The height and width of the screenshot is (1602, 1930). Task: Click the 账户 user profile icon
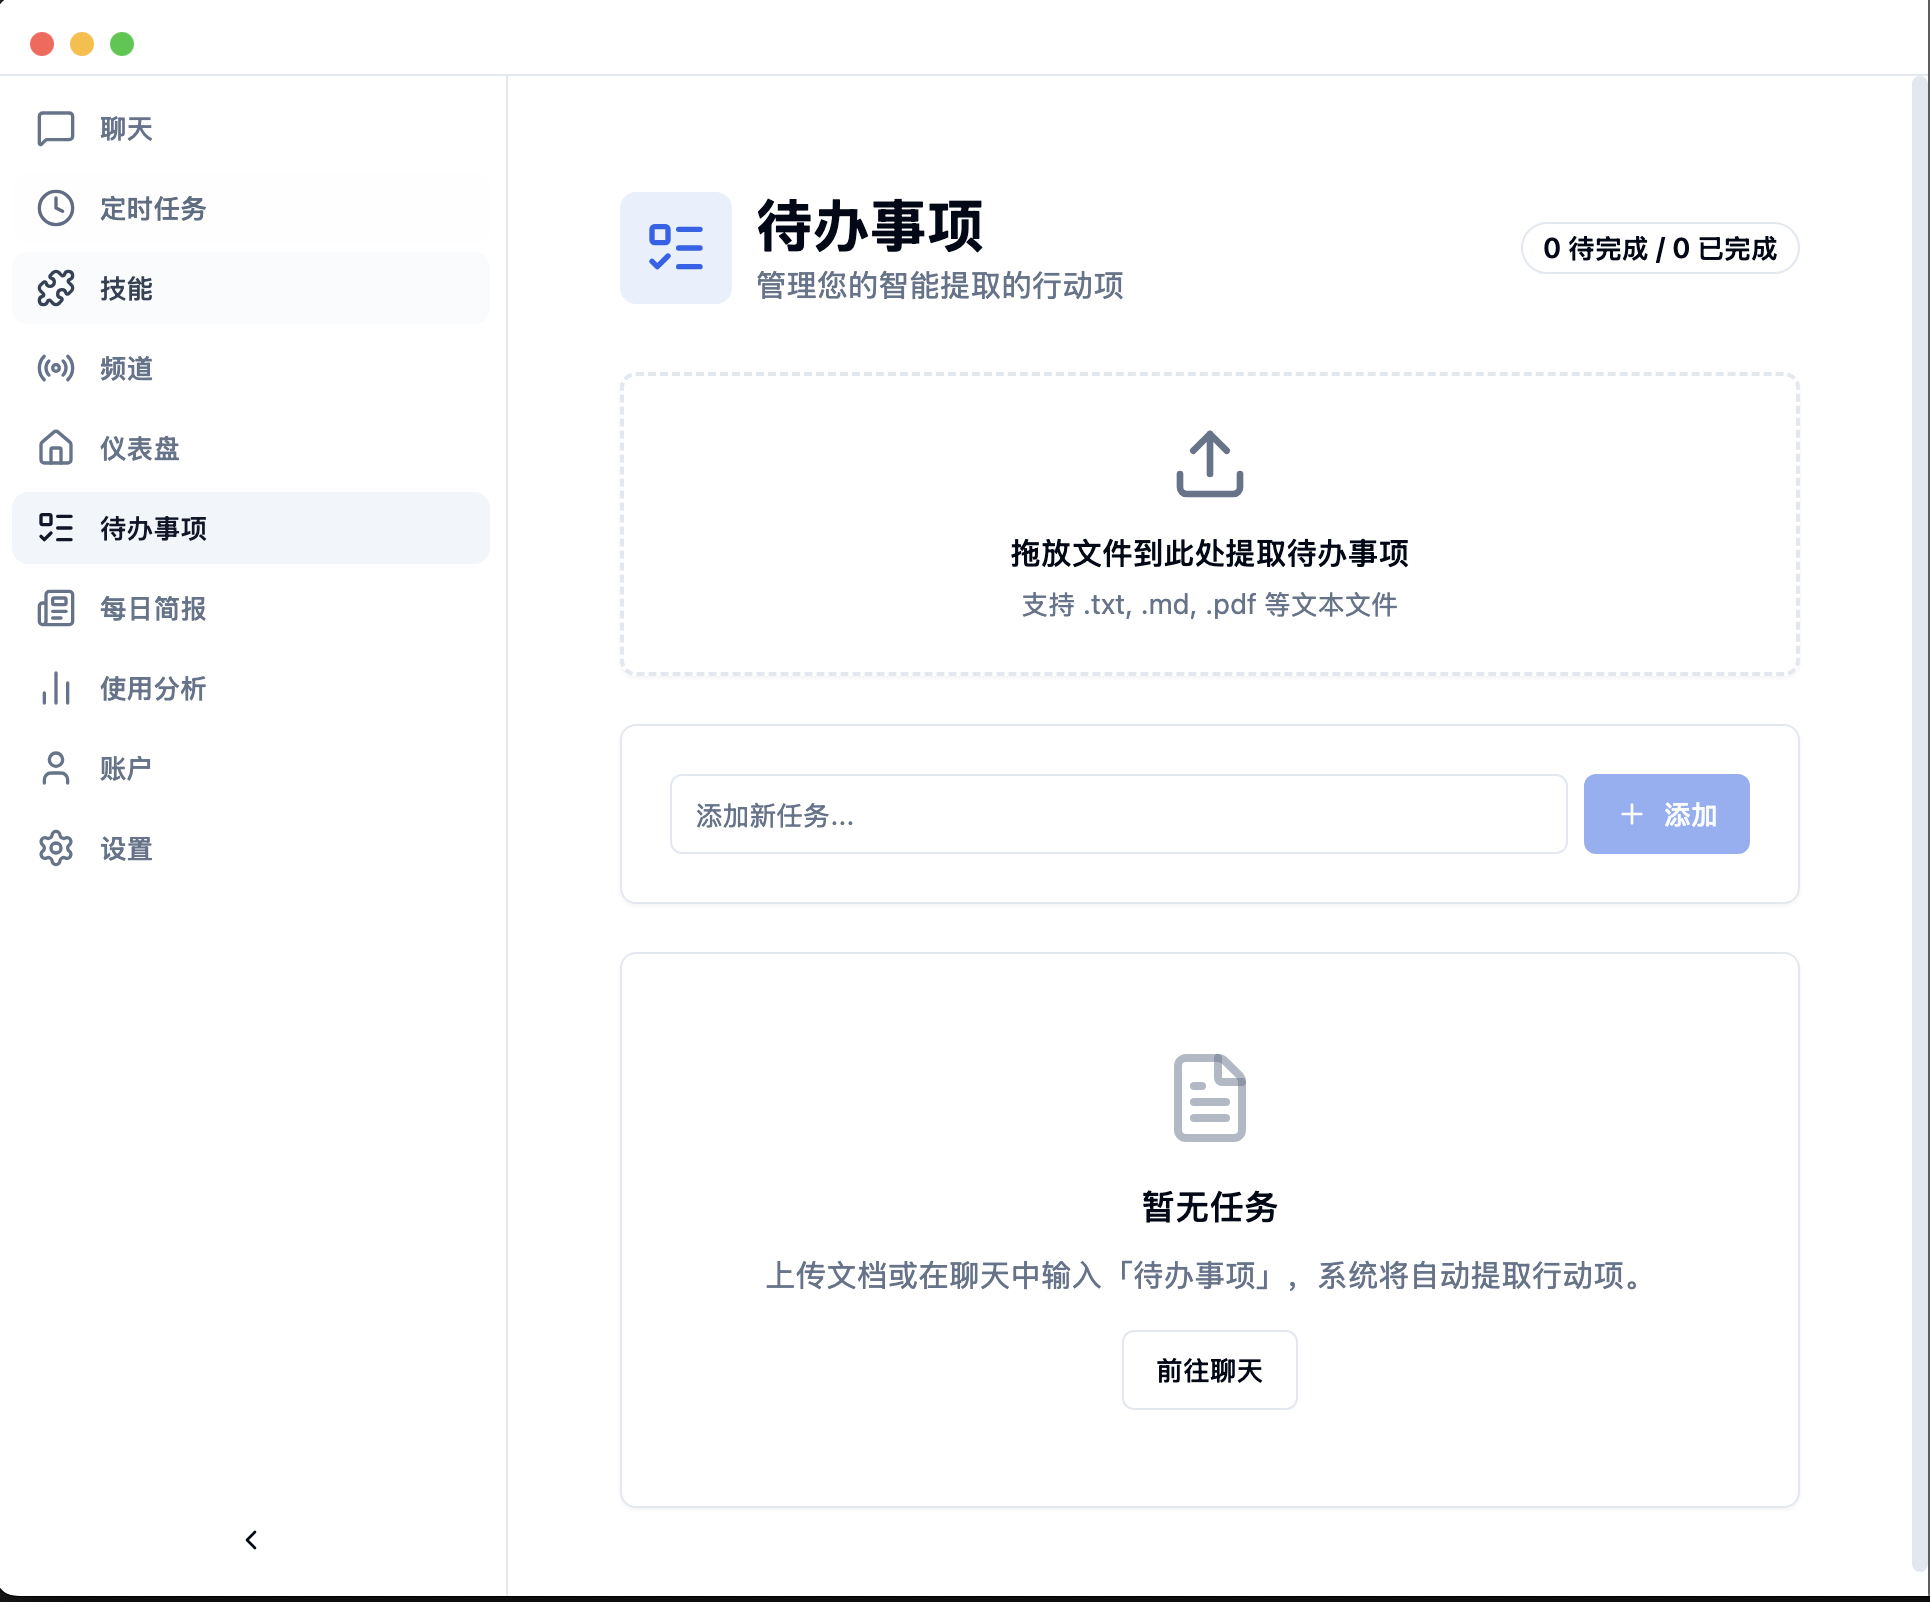[x=55, y=768]
